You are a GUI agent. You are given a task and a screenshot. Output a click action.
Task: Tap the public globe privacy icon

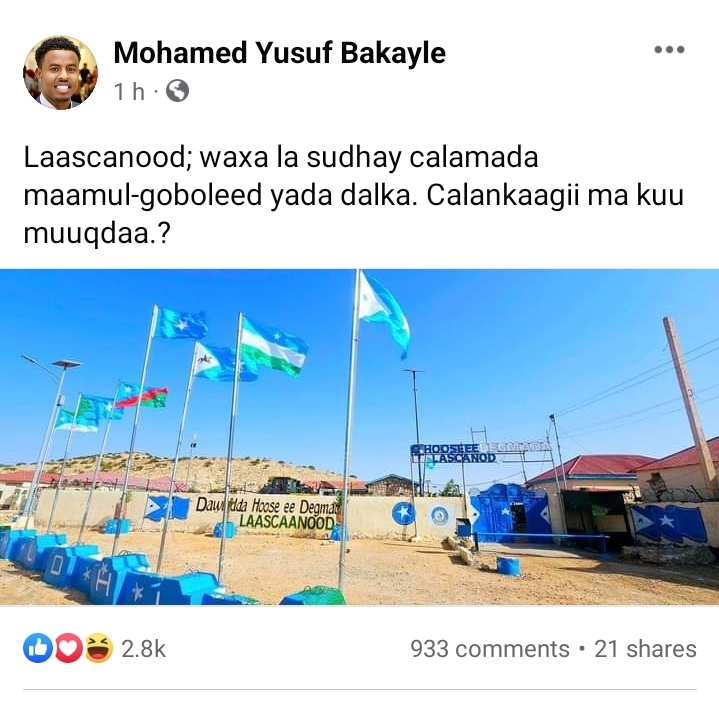(x=177, y=91)
